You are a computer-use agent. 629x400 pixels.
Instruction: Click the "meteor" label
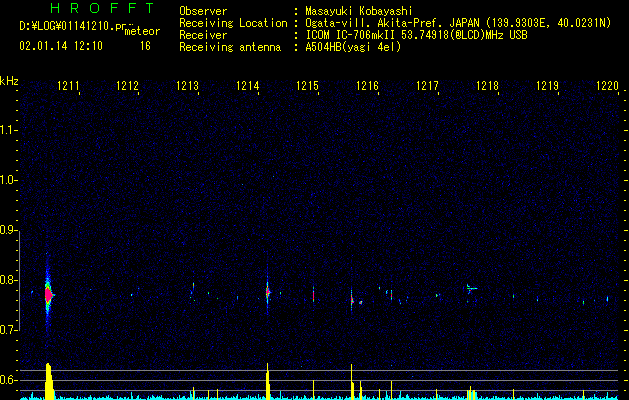[x=142, y=31]
